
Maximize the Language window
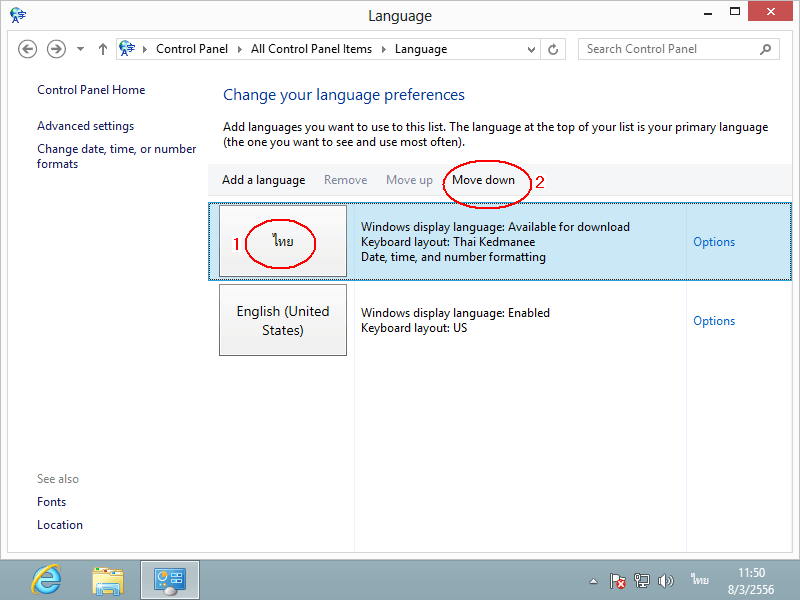click(x=735, y=12)
